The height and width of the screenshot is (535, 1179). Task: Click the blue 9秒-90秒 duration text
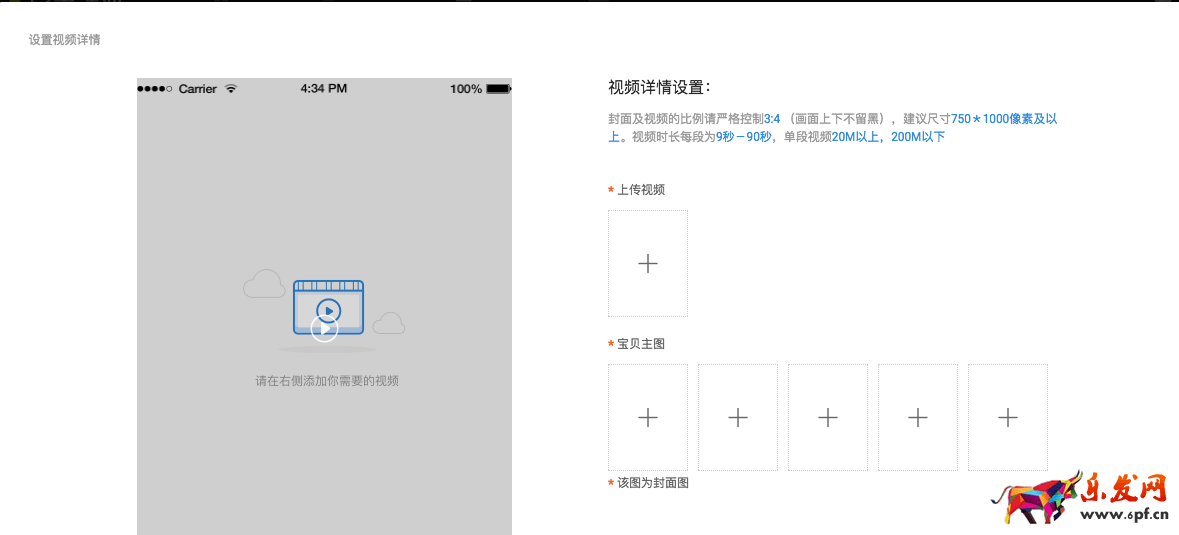point(743,137)
